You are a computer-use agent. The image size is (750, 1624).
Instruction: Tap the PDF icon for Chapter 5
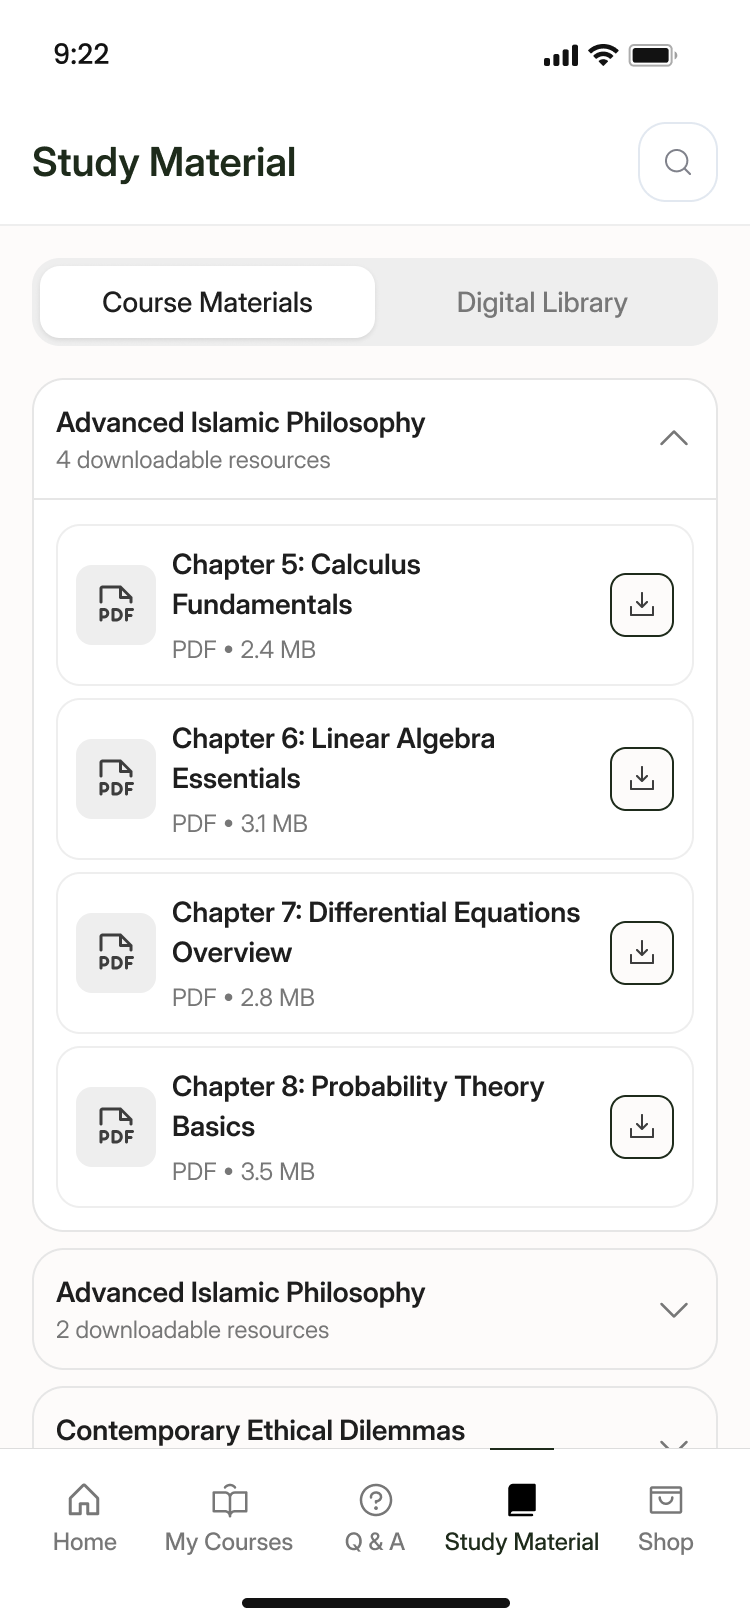pos(116,605)
